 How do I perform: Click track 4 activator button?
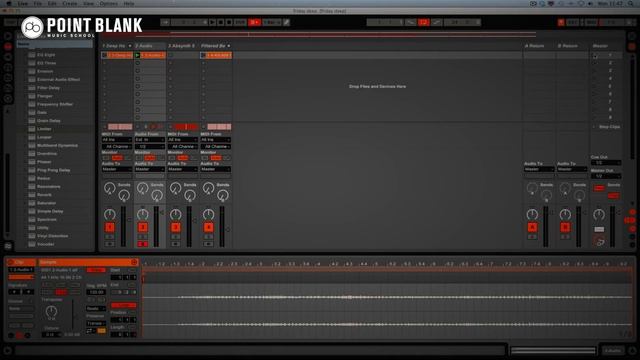tap(209, 227)
